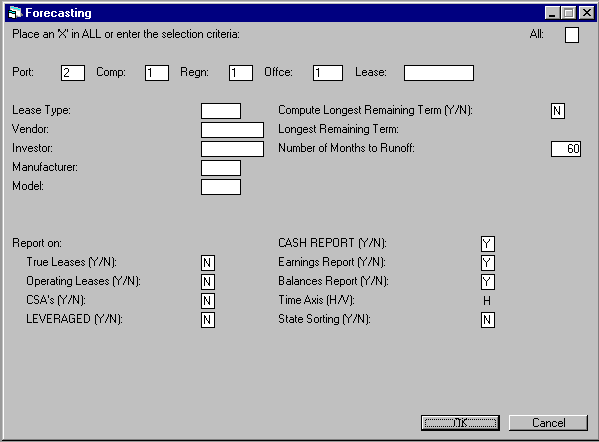Toggle the CASH REPORT Y/N box
The height and width of the screenshot is (442, 599).
click(x=488, y=244)
